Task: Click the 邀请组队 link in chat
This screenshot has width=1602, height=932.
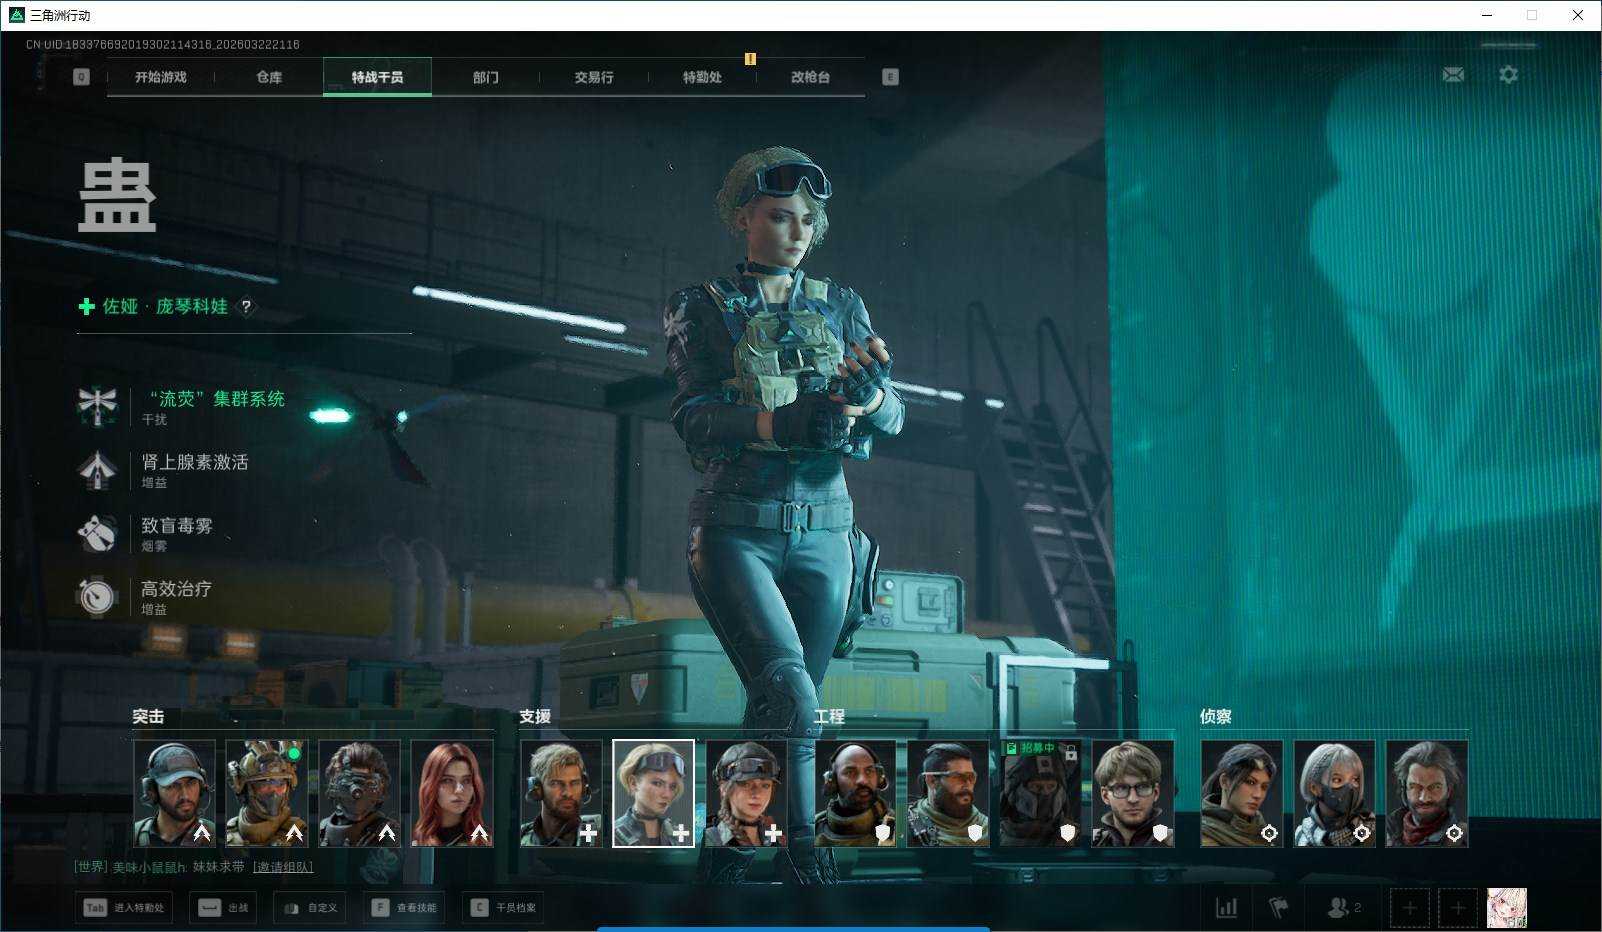Action: click(x=283, y=867)
